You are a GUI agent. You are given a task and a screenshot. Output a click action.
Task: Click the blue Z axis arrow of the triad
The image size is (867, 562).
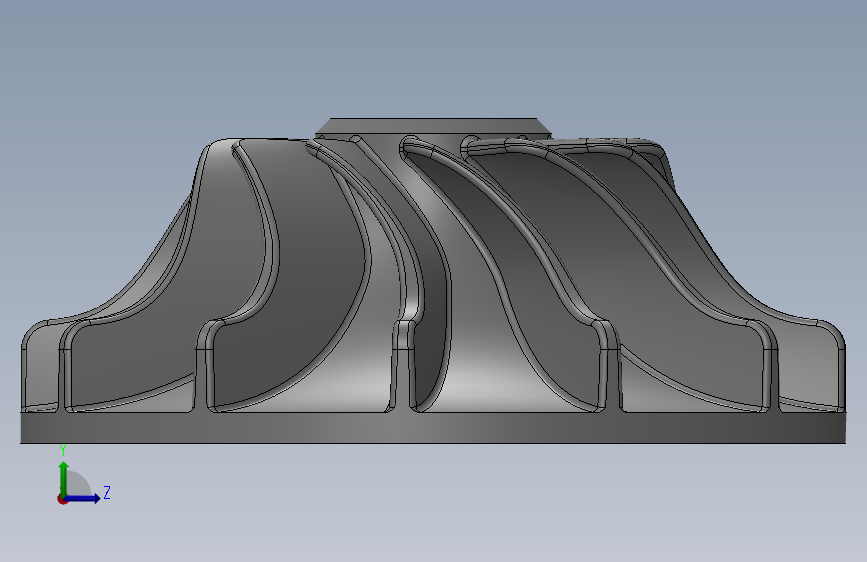click(83, 498)
